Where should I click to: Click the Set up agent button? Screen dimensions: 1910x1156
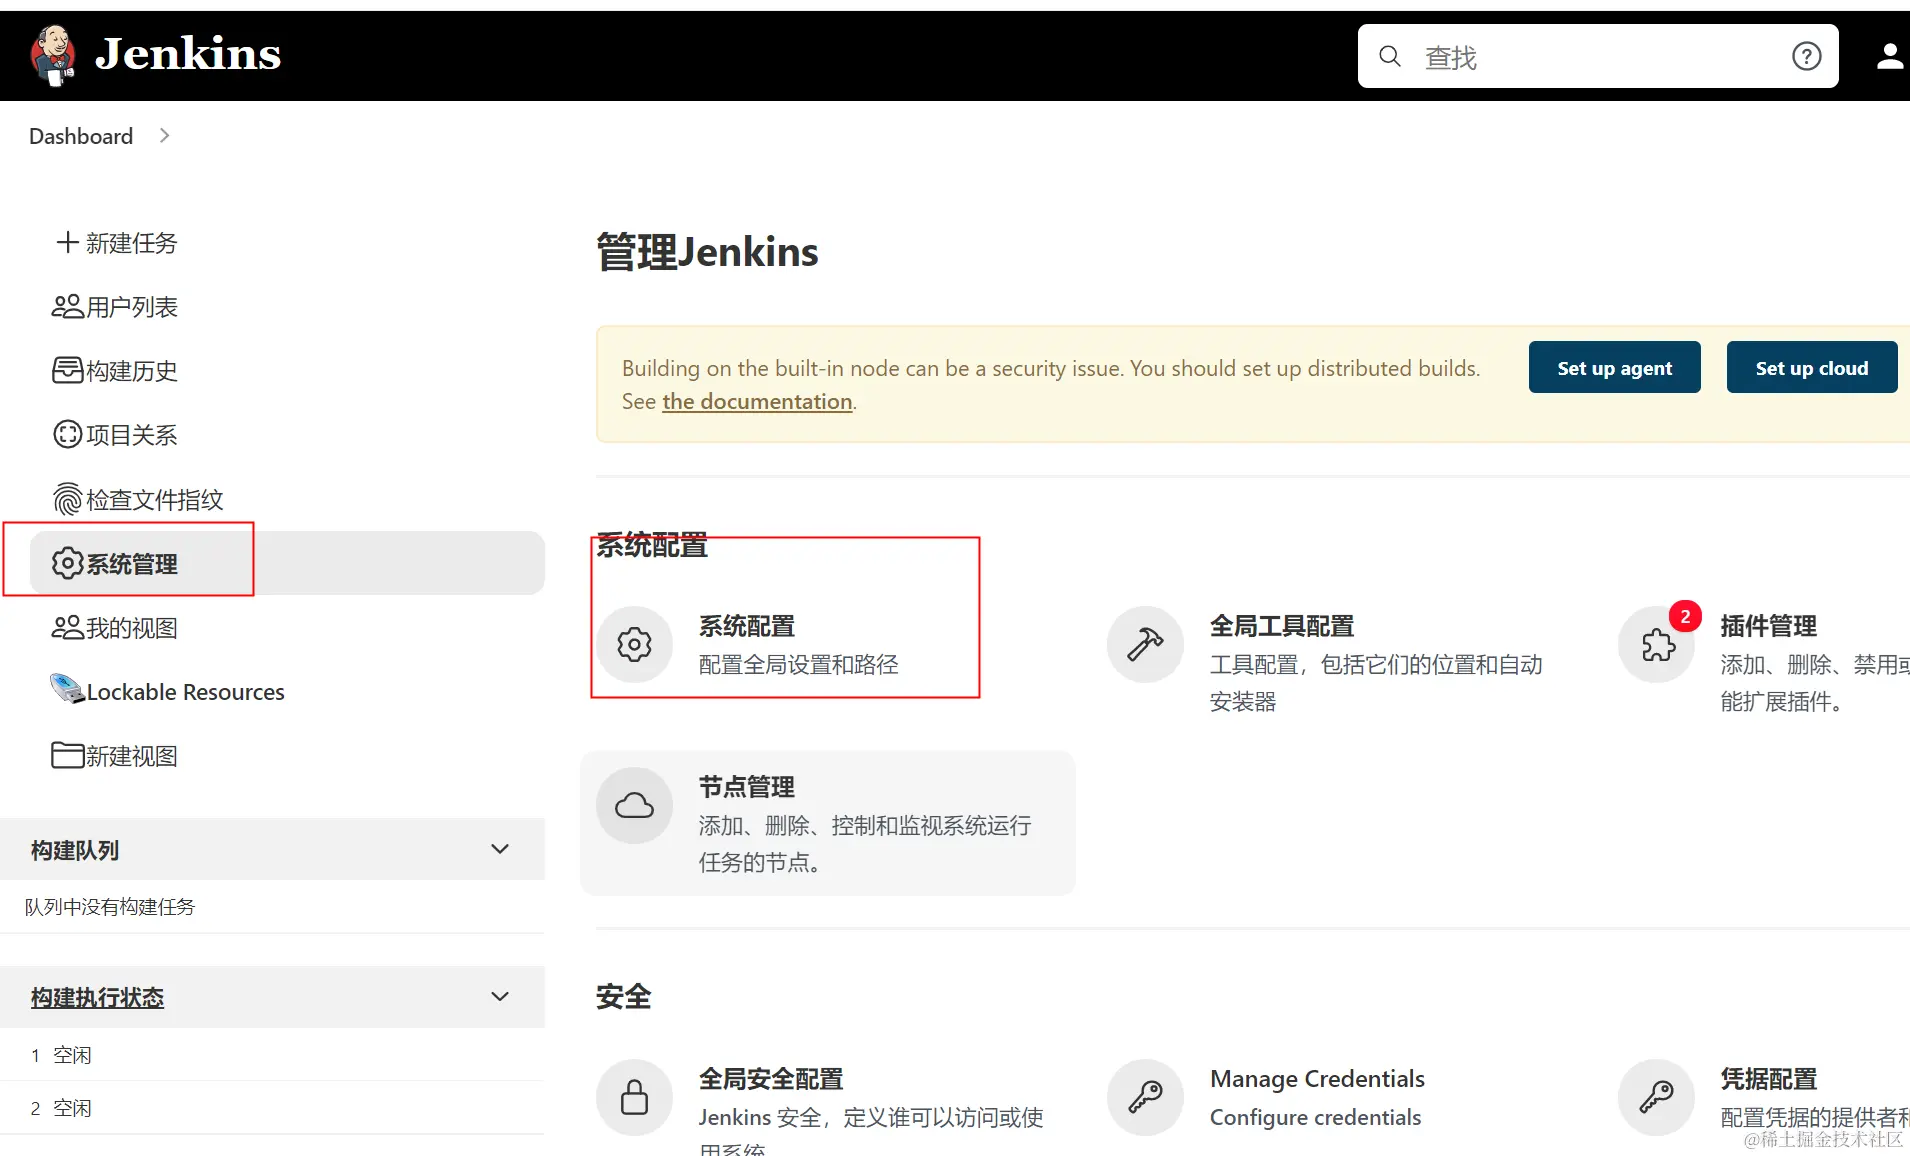[x=1614, y=367]
